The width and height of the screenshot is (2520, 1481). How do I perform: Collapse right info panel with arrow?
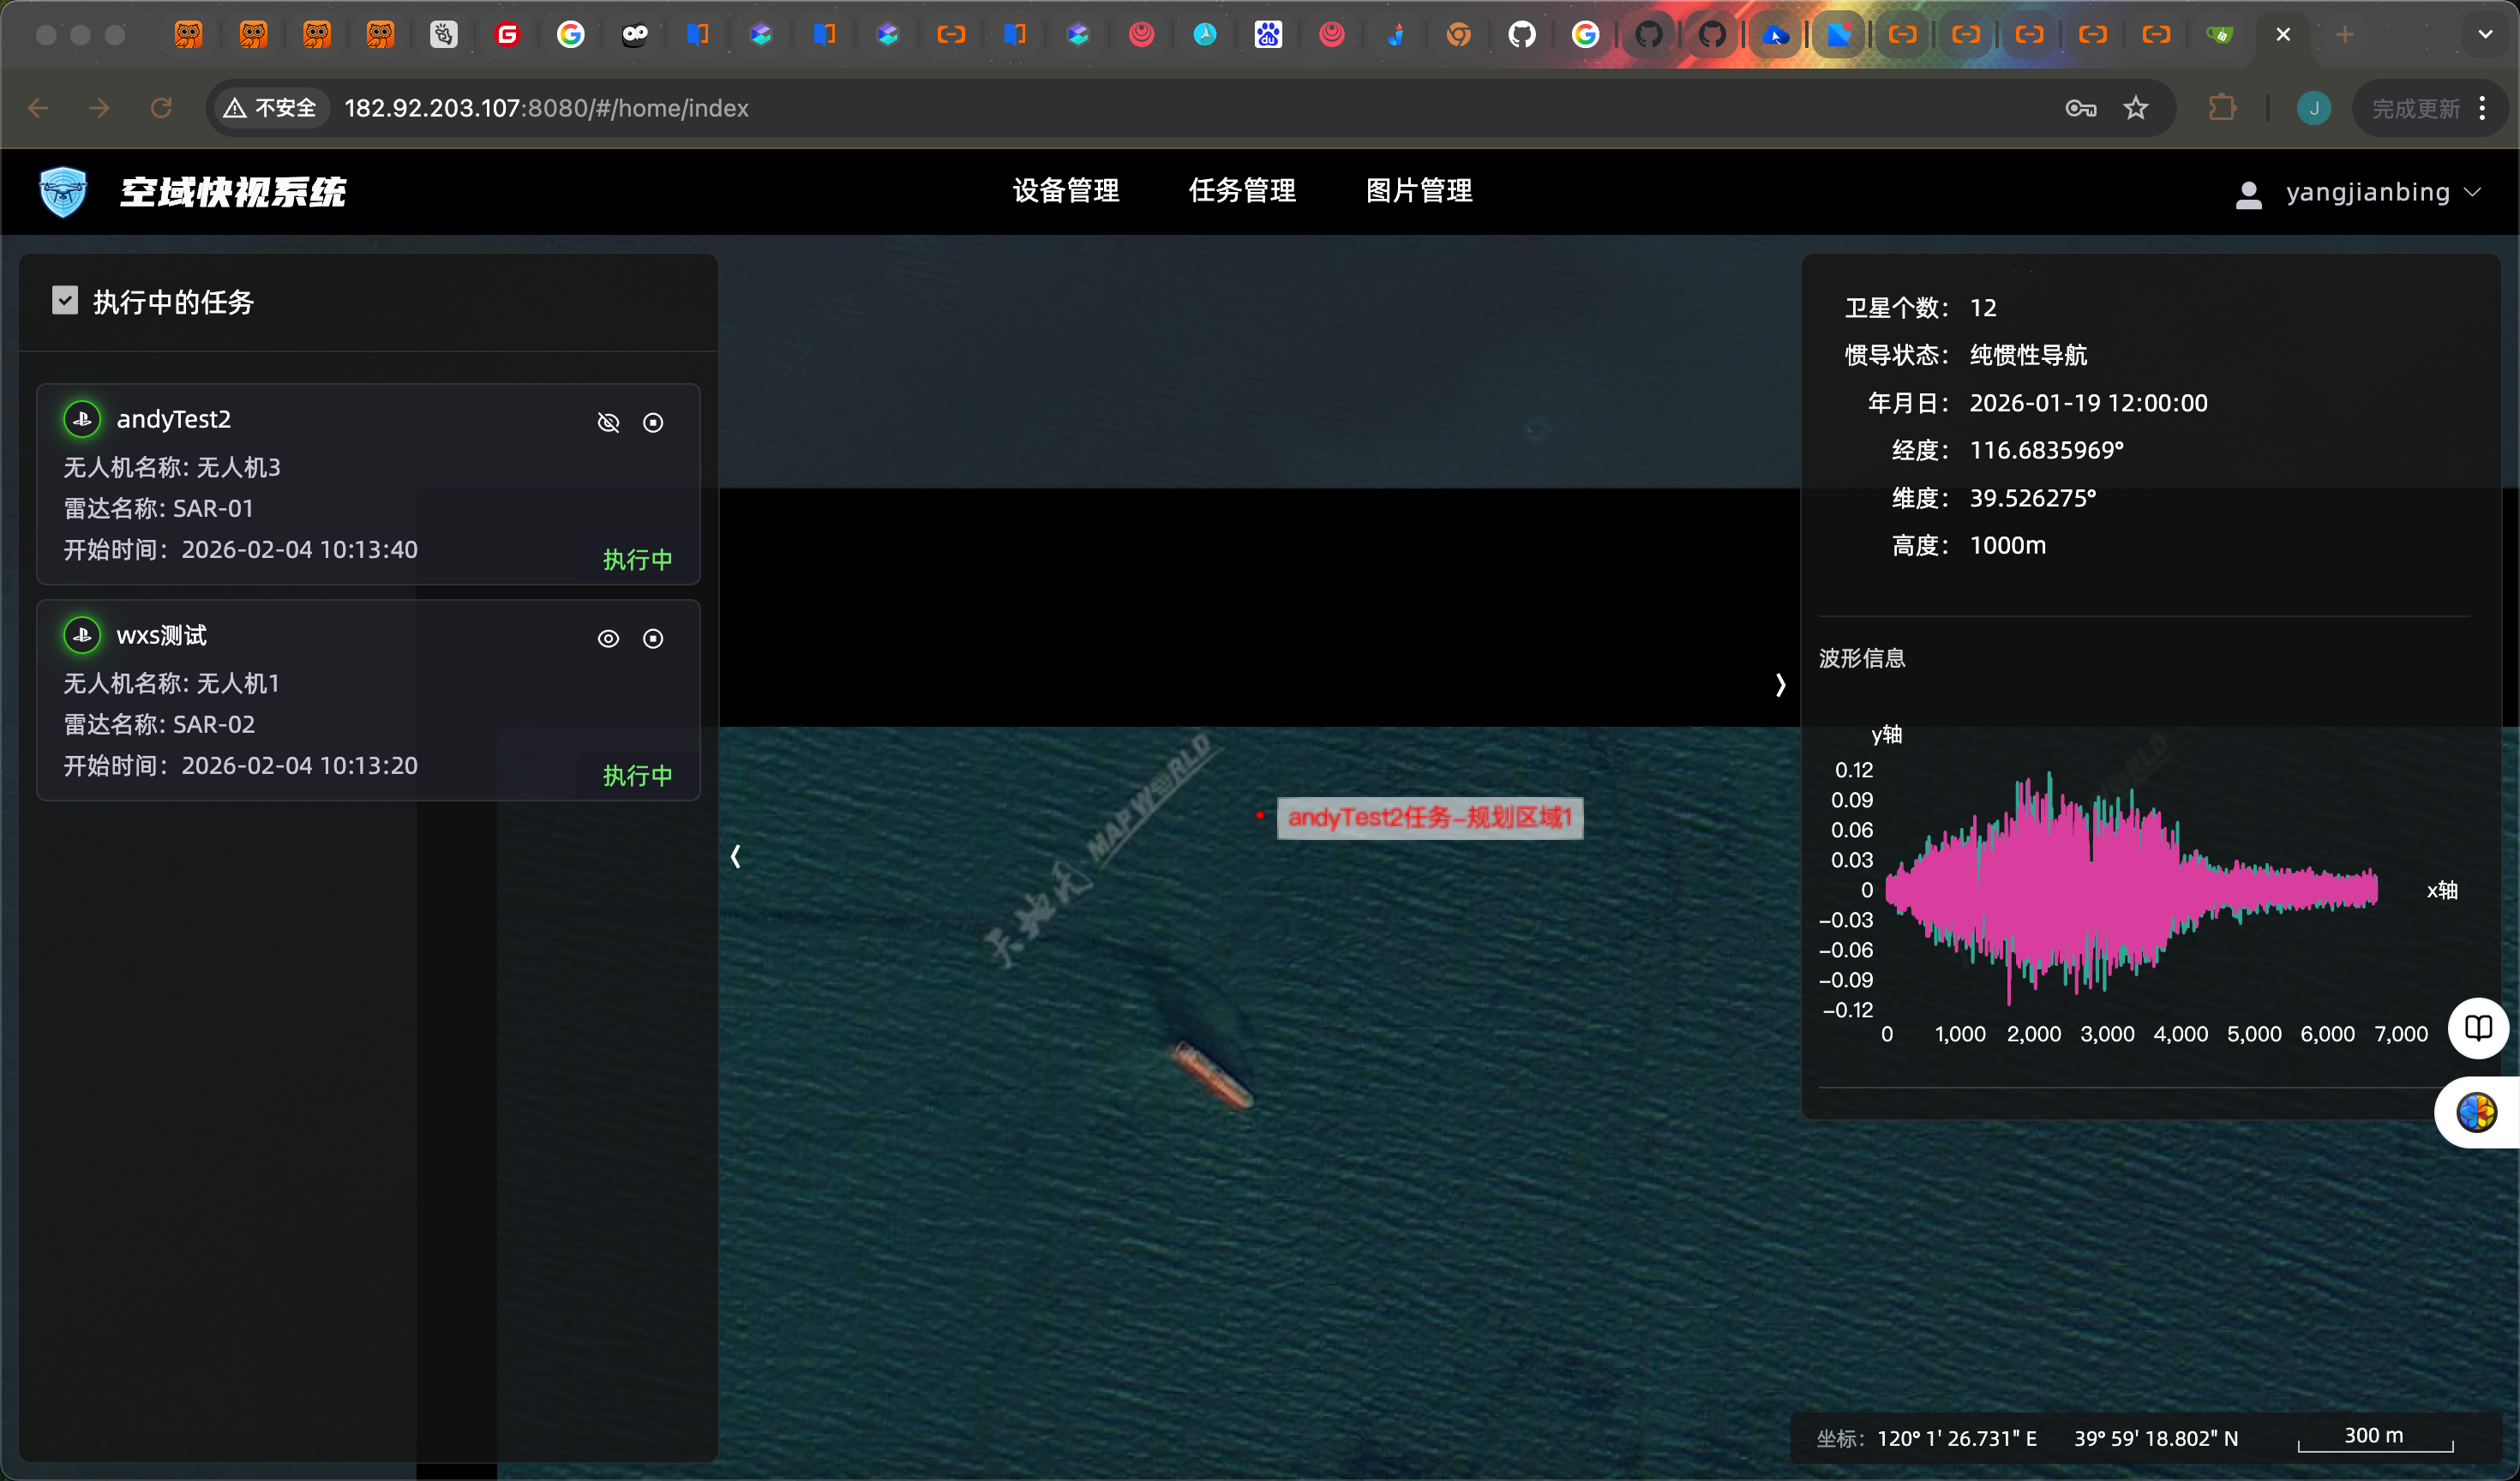pyautogui.click(x=1780, y=685)
